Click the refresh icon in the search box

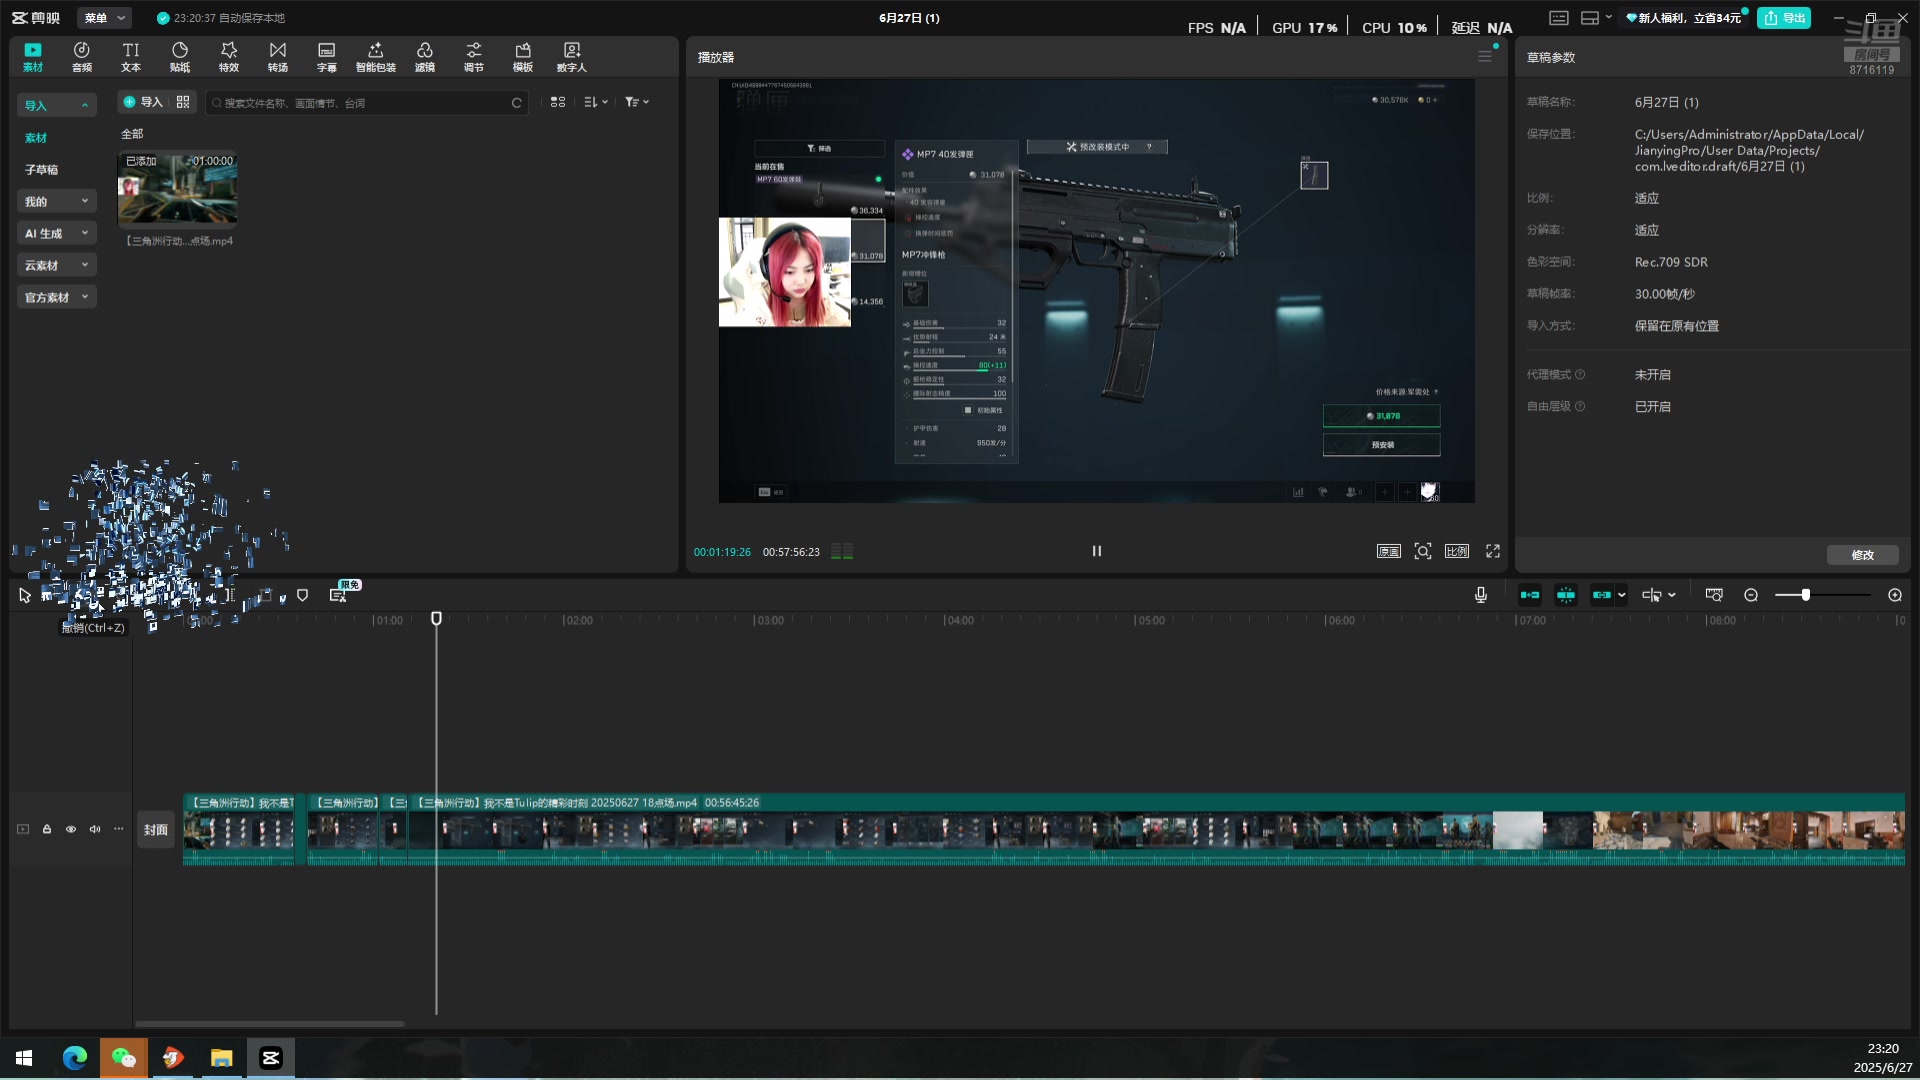point(517,103)
